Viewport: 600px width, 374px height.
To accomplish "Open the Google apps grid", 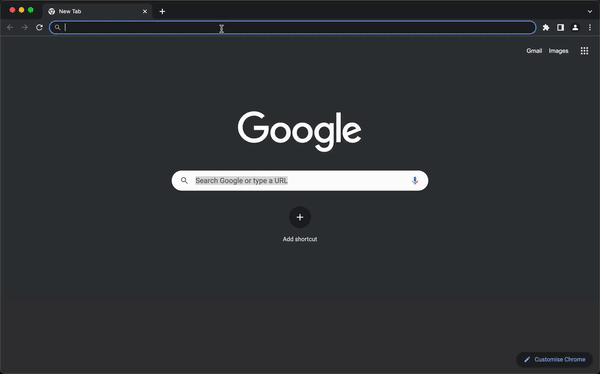I will pos(584,51).
